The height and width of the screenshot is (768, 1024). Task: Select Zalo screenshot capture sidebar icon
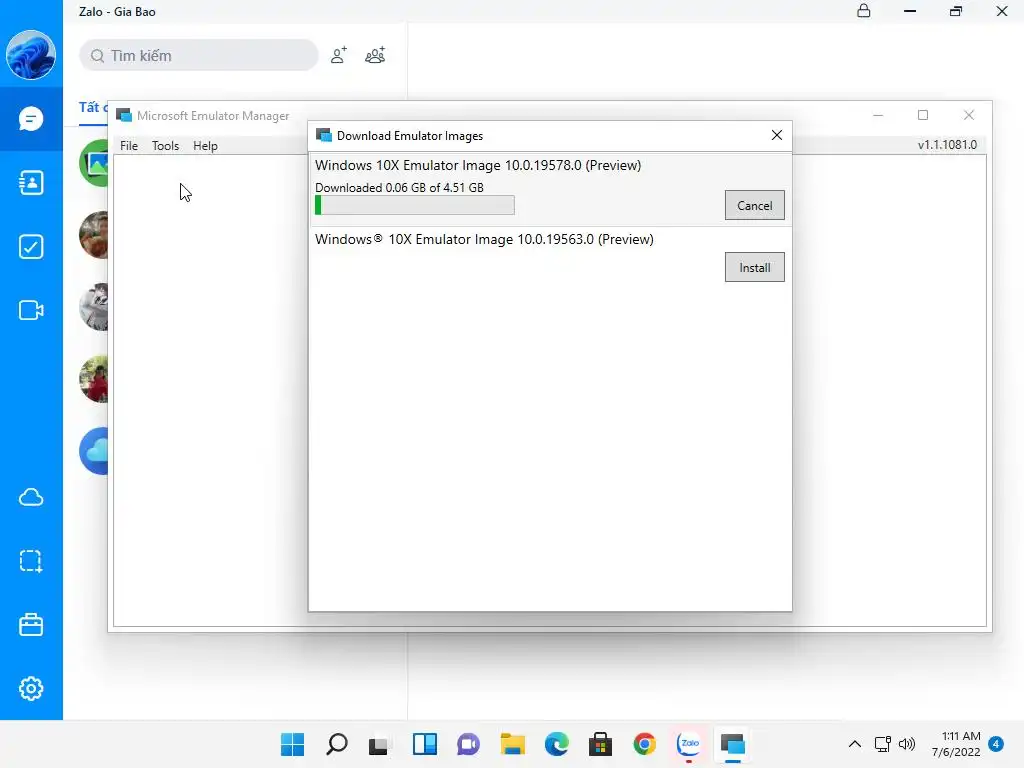click(x=31, y=561)
